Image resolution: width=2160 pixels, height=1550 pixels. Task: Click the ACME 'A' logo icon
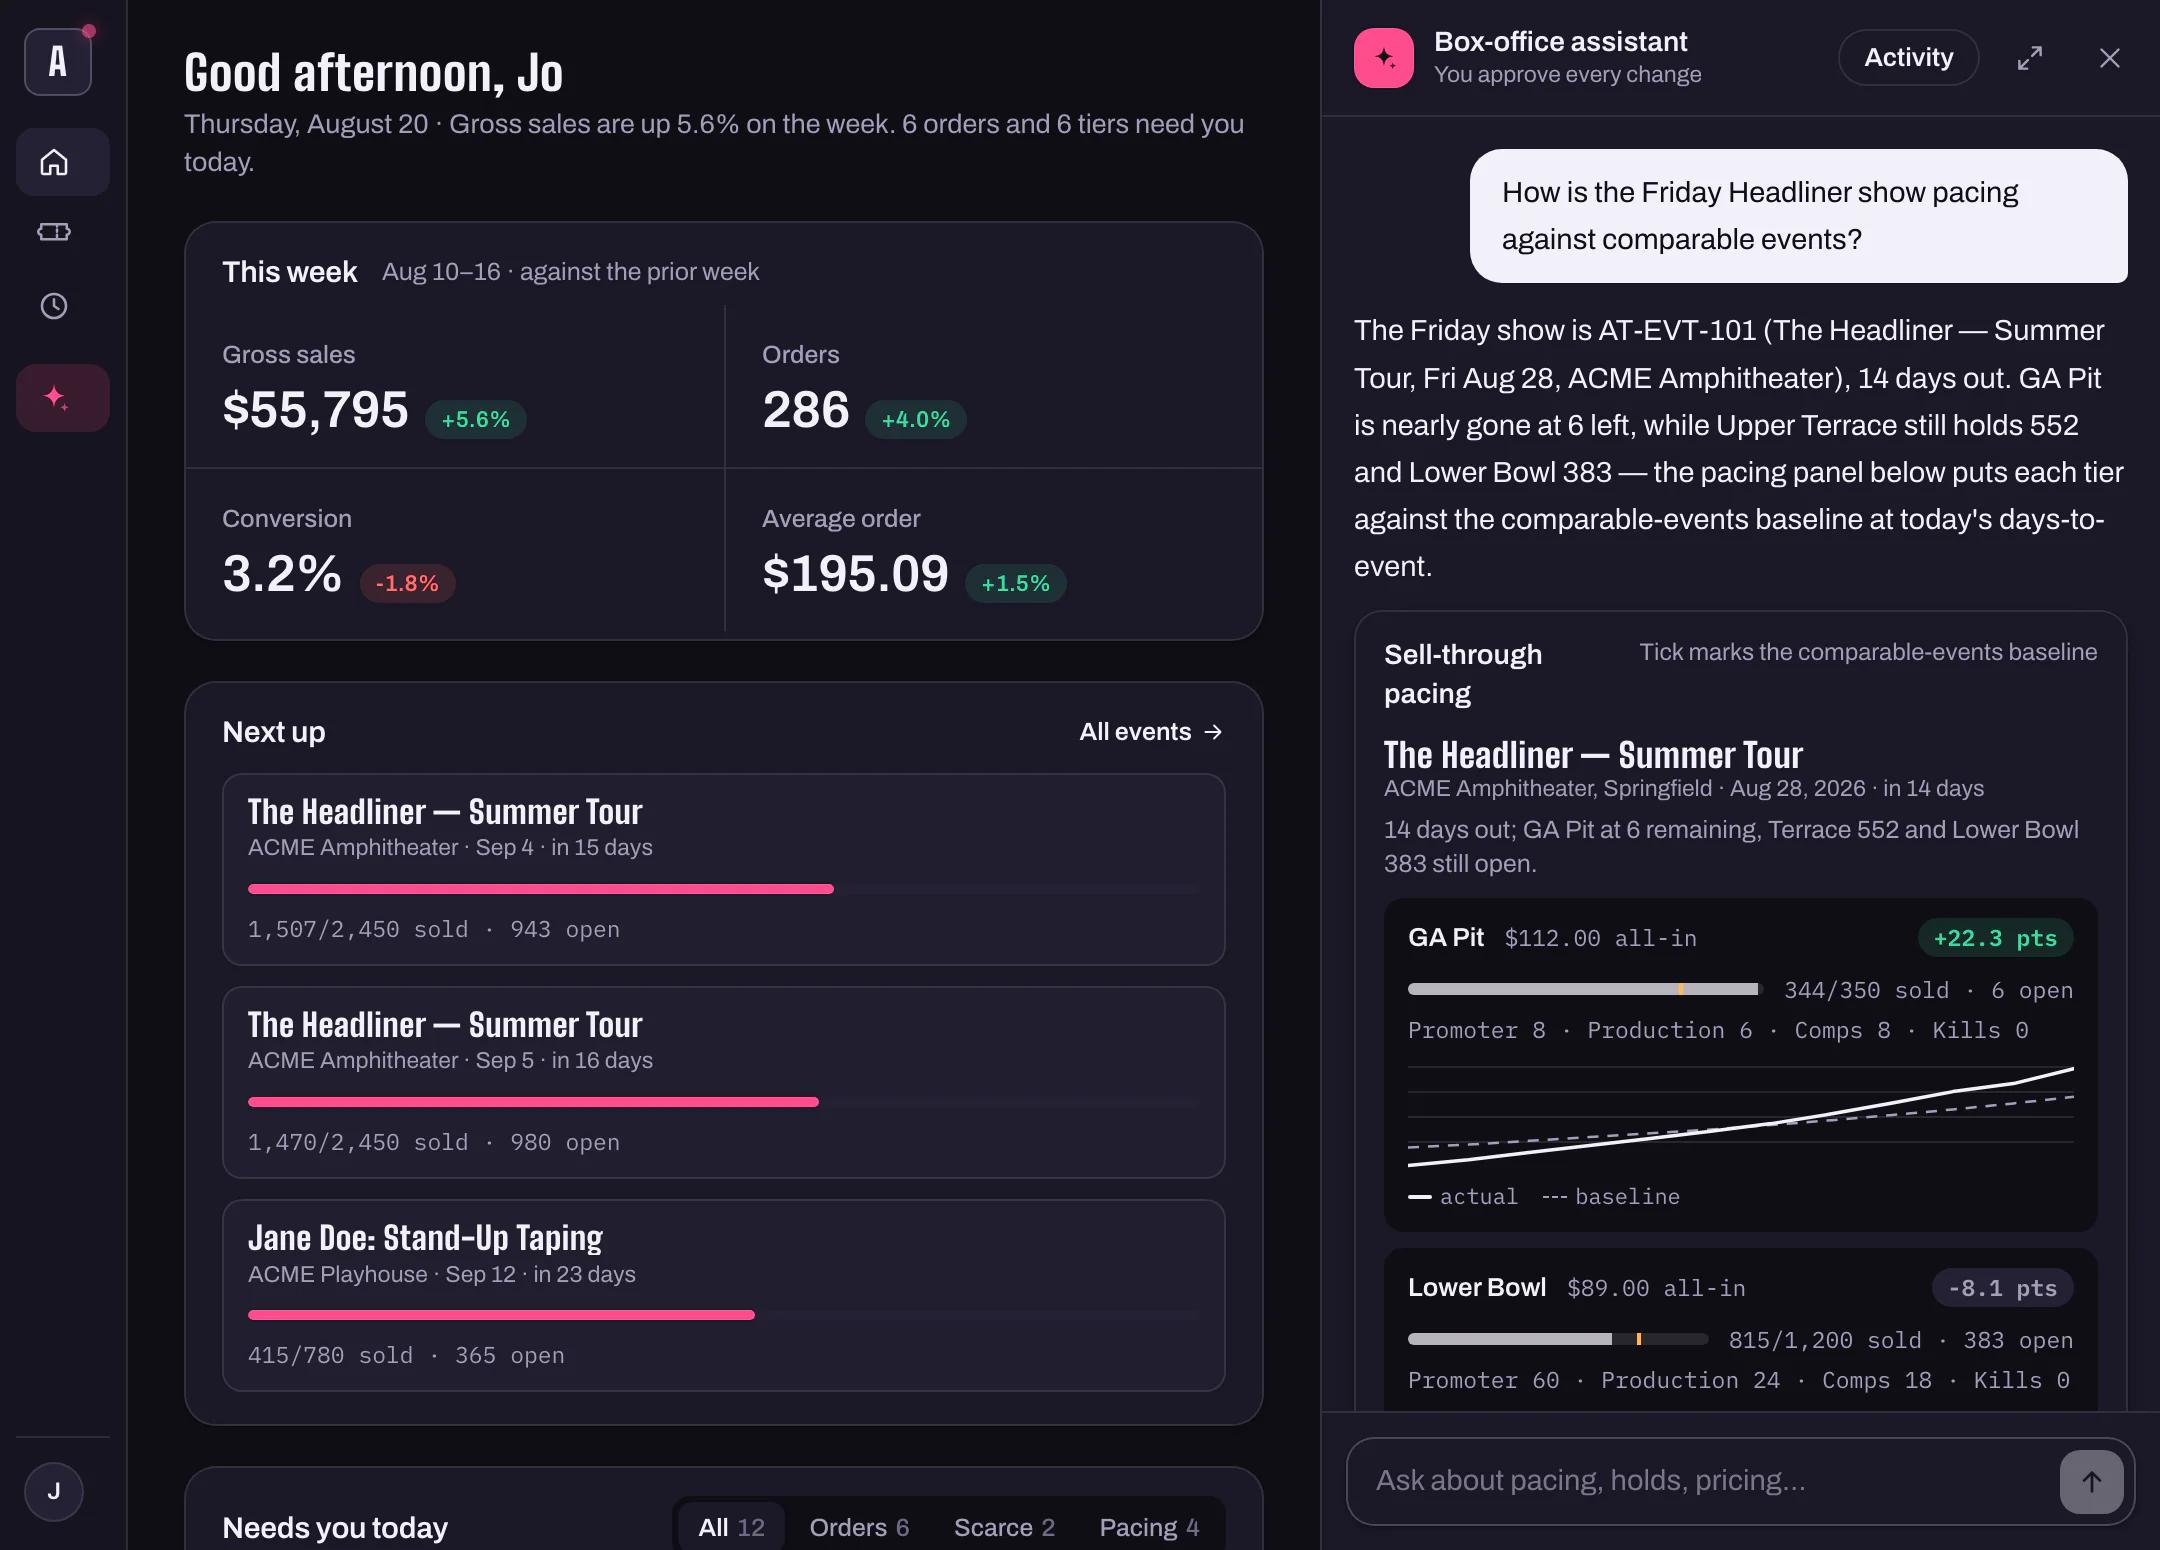tap(58, 62)
